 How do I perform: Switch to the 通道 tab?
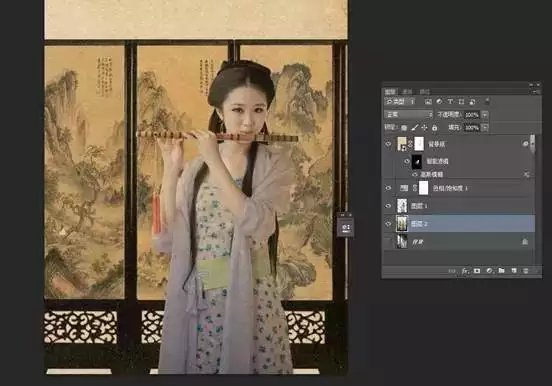[407, 92]
